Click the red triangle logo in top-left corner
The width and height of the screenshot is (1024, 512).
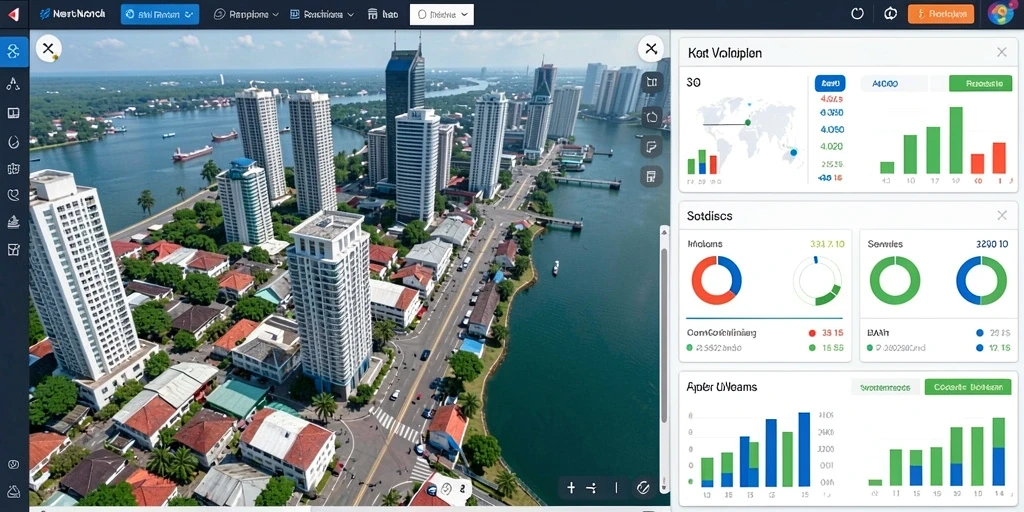(14, 14)
